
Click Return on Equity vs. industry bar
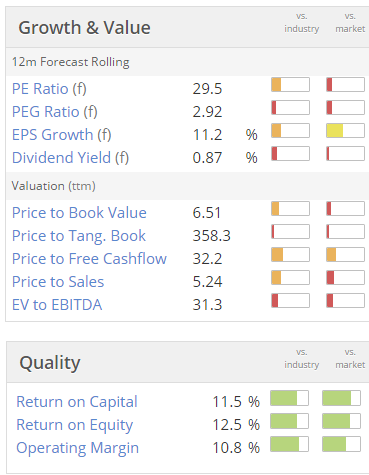click(x=289, y=421)
